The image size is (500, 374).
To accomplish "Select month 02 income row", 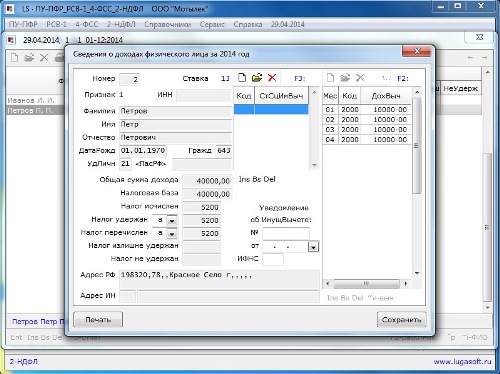I will (367, 119).
